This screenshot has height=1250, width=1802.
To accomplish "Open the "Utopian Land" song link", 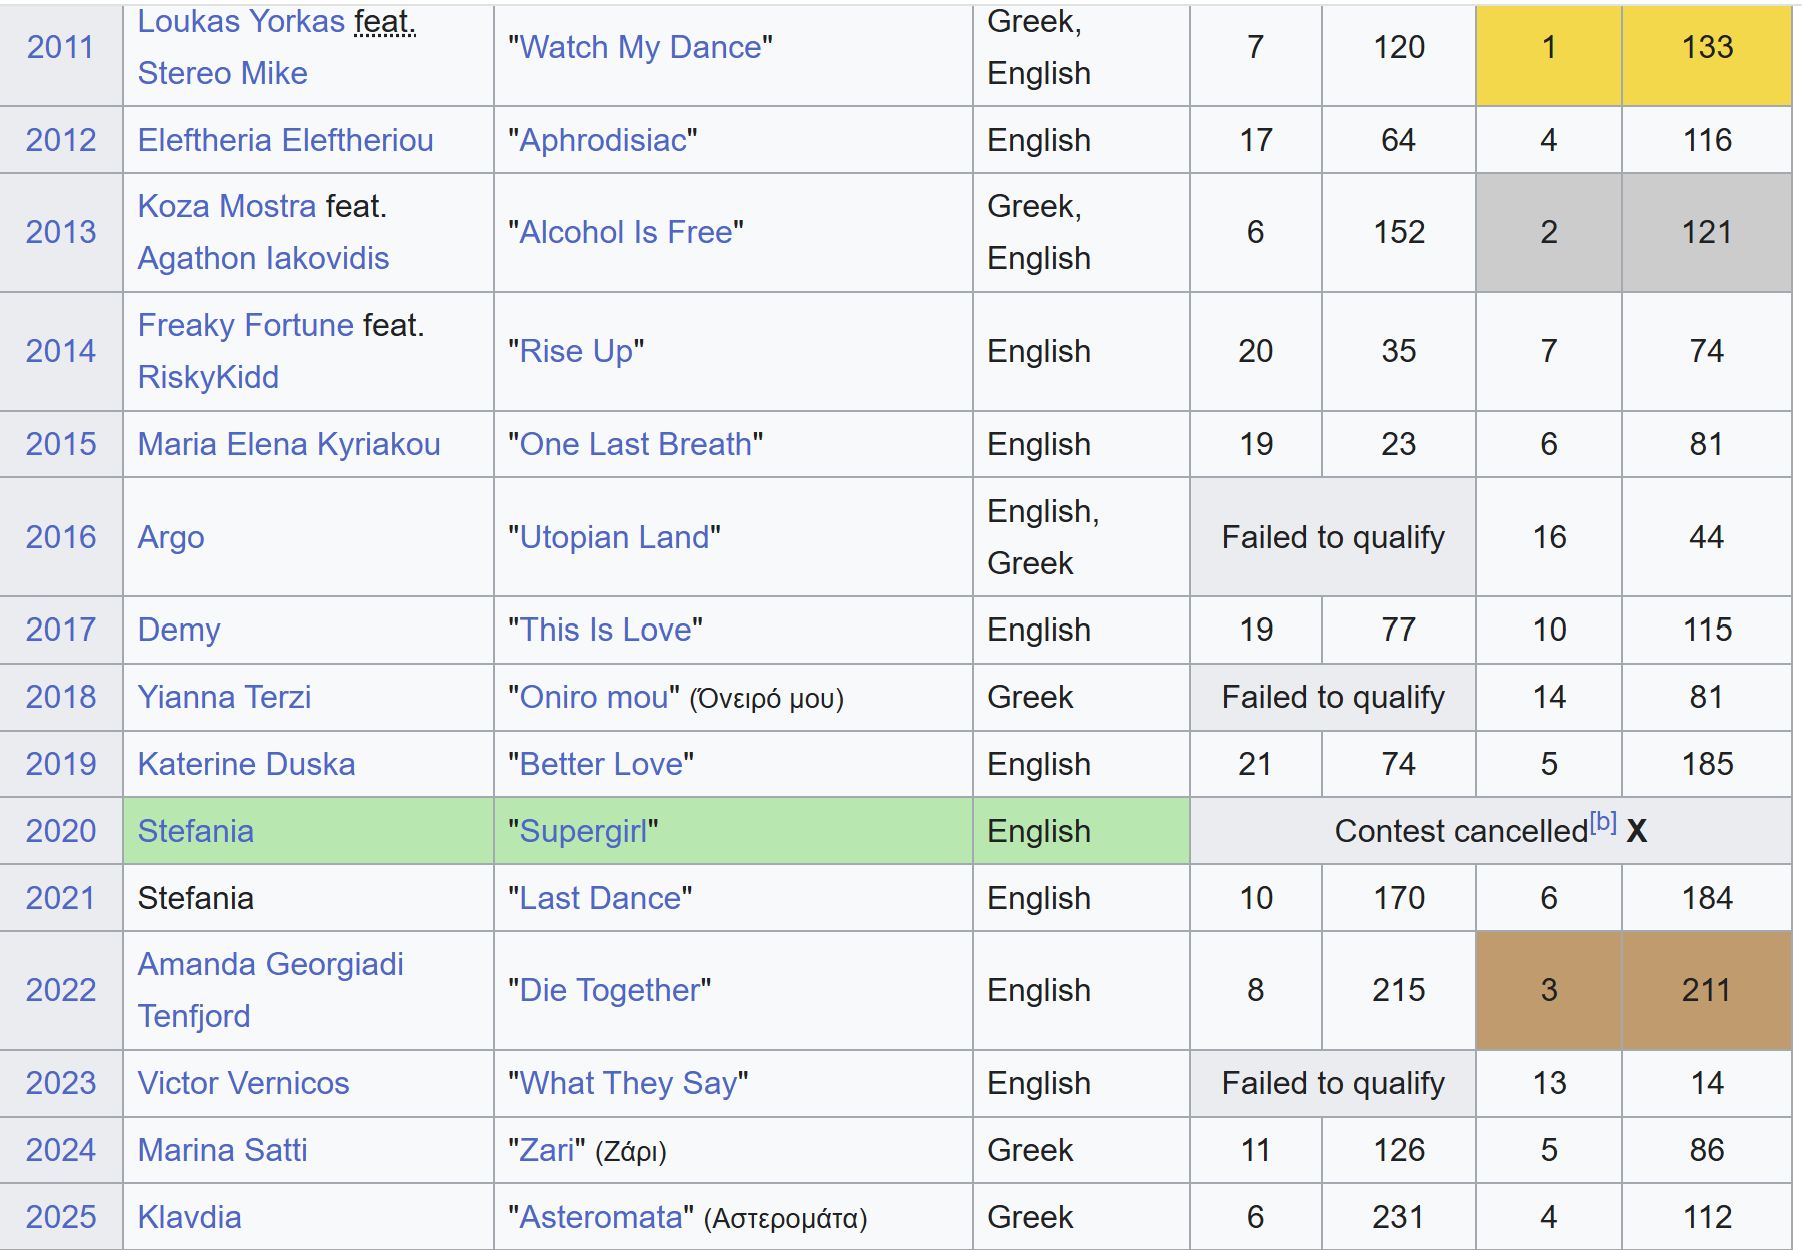I will 614,537.
